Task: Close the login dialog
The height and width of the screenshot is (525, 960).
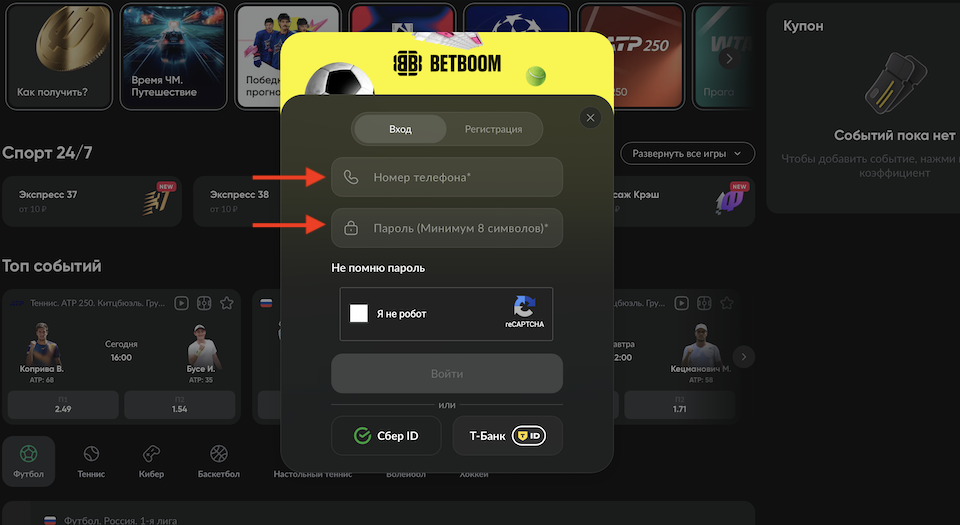Action: coord(590,118)
